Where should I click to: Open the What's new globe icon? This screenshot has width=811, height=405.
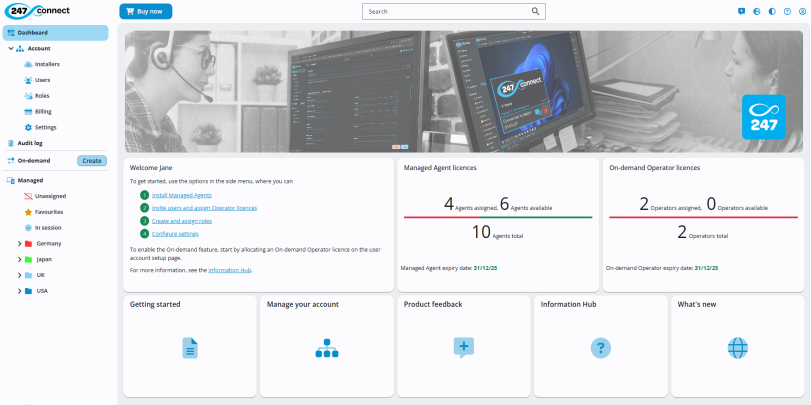click(x=738, y=348)
